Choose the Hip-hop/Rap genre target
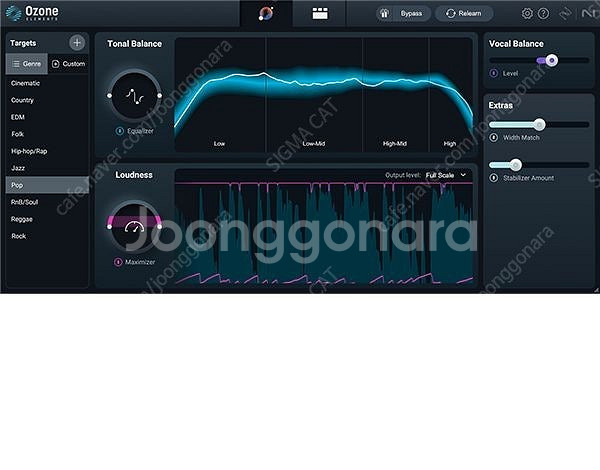The width and height of the screenshot is (600, 470). (47, 151)
